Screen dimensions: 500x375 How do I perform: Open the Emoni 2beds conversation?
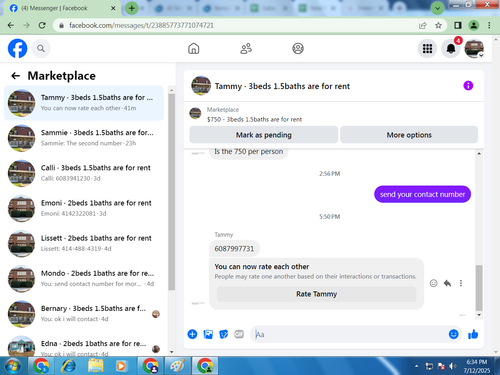point(84,208)
